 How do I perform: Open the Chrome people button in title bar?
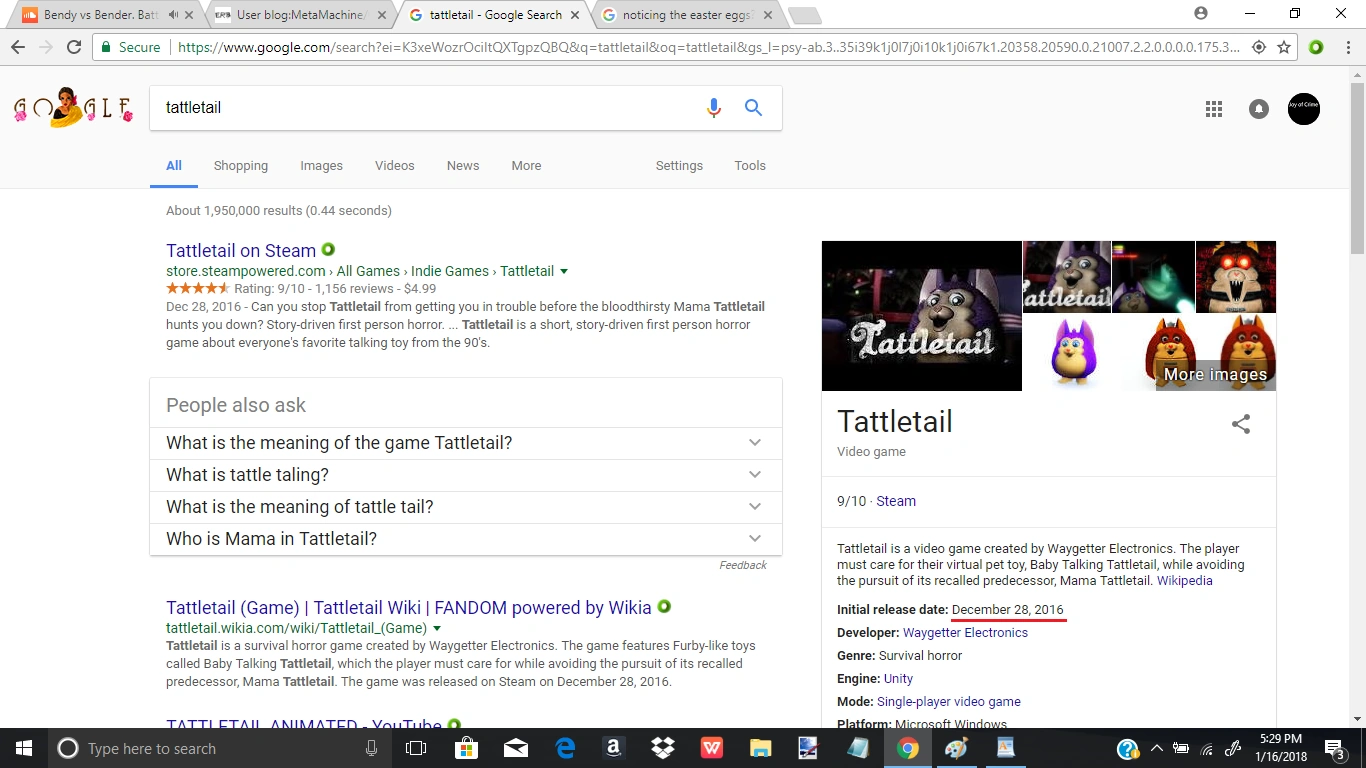(x=1201, y=14)
